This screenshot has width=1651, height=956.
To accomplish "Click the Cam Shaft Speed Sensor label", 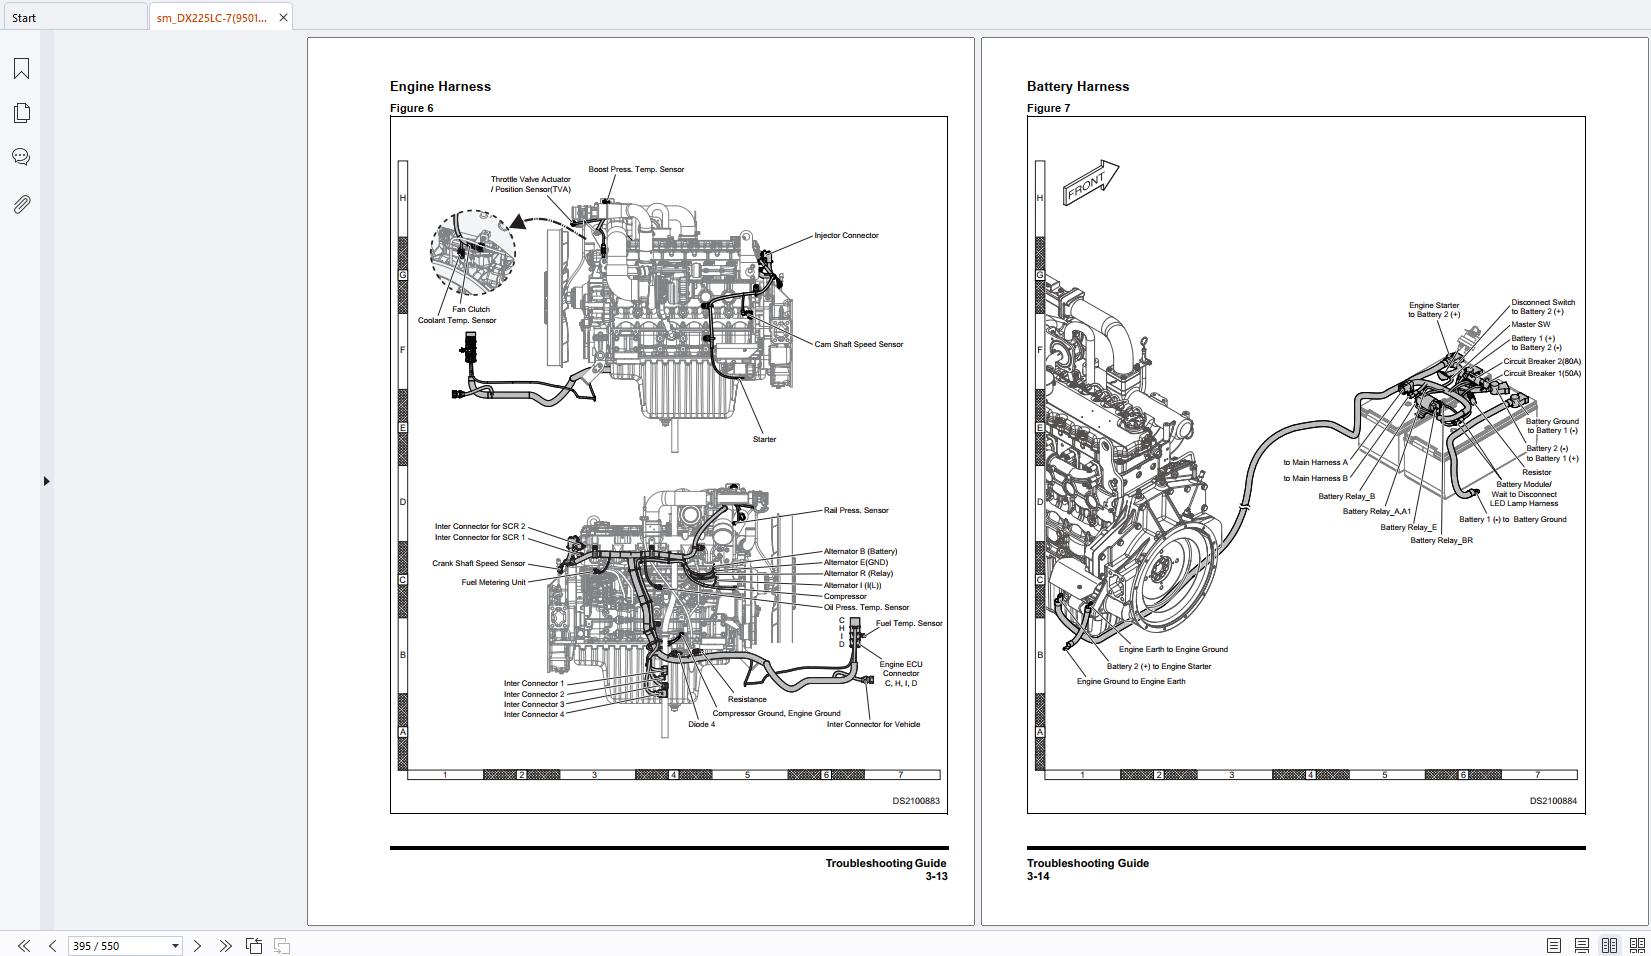I will tap(858, 344).
